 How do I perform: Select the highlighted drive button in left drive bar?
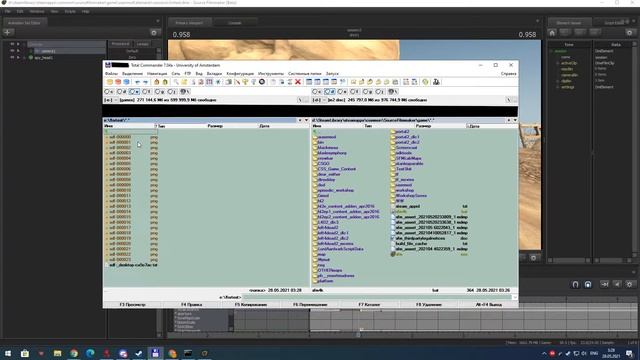(x=134, y=91)
